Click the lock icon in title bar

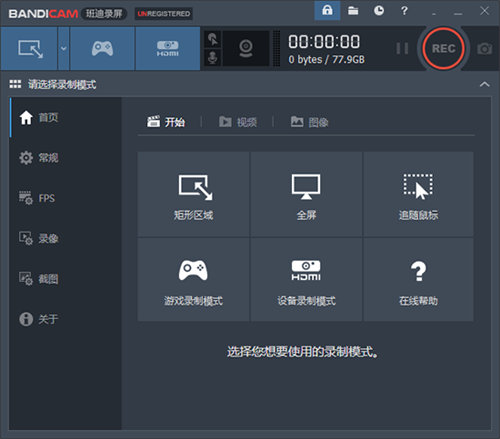coord(327,11)
